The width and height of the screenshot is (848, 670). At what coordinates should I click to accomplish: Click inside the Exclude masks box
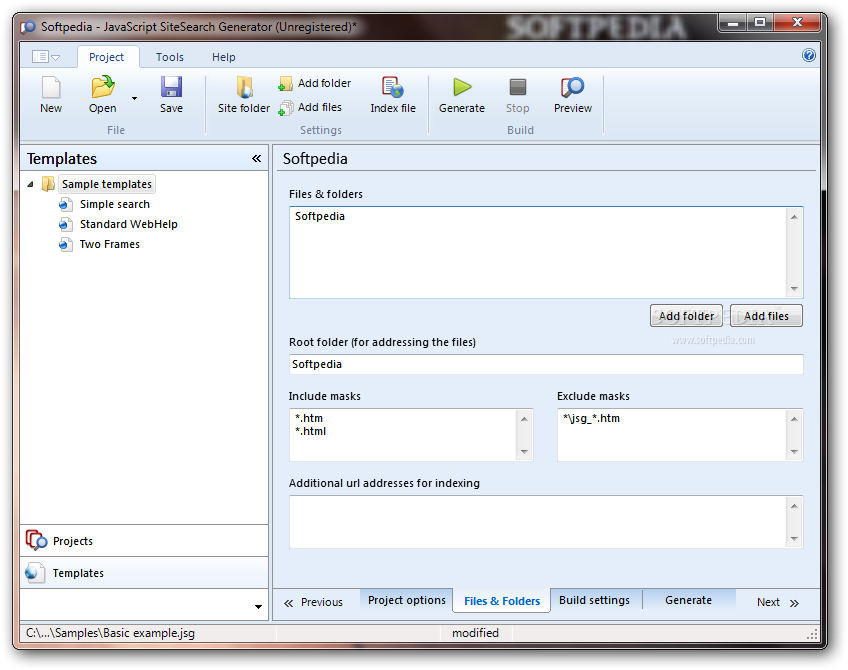[680, 435]
